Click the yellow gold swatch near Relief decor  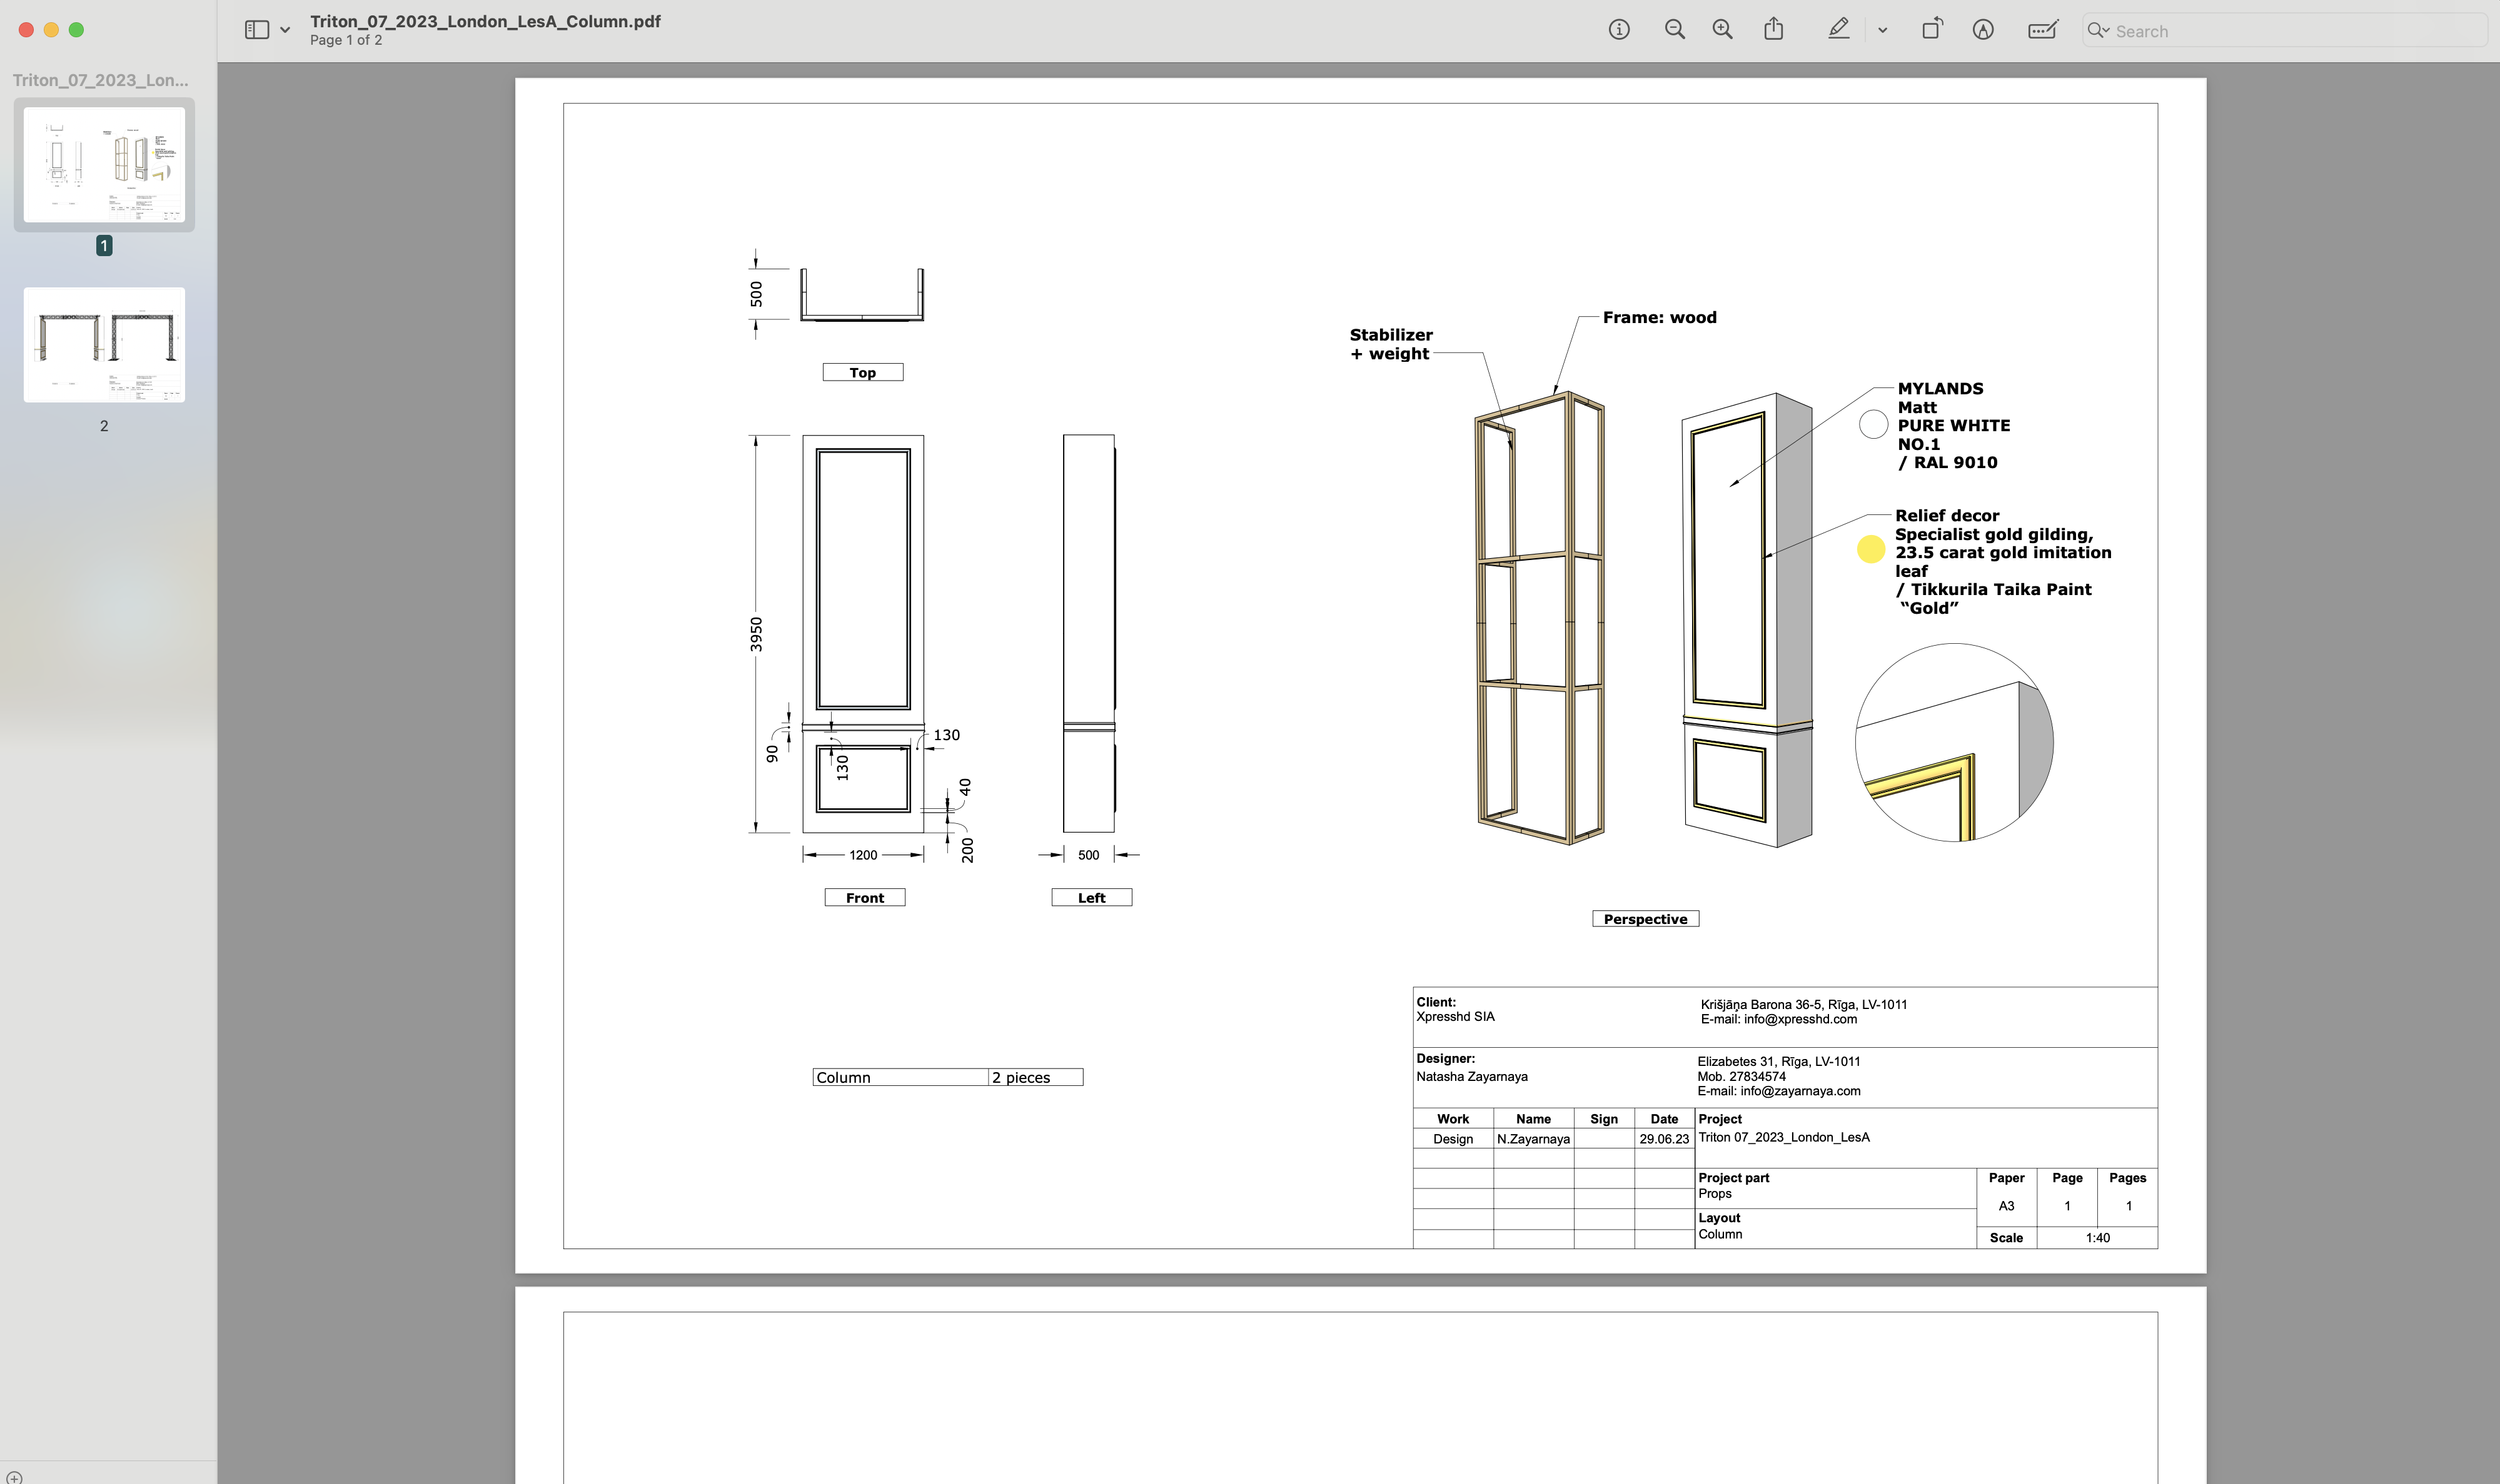point(1872,549)
